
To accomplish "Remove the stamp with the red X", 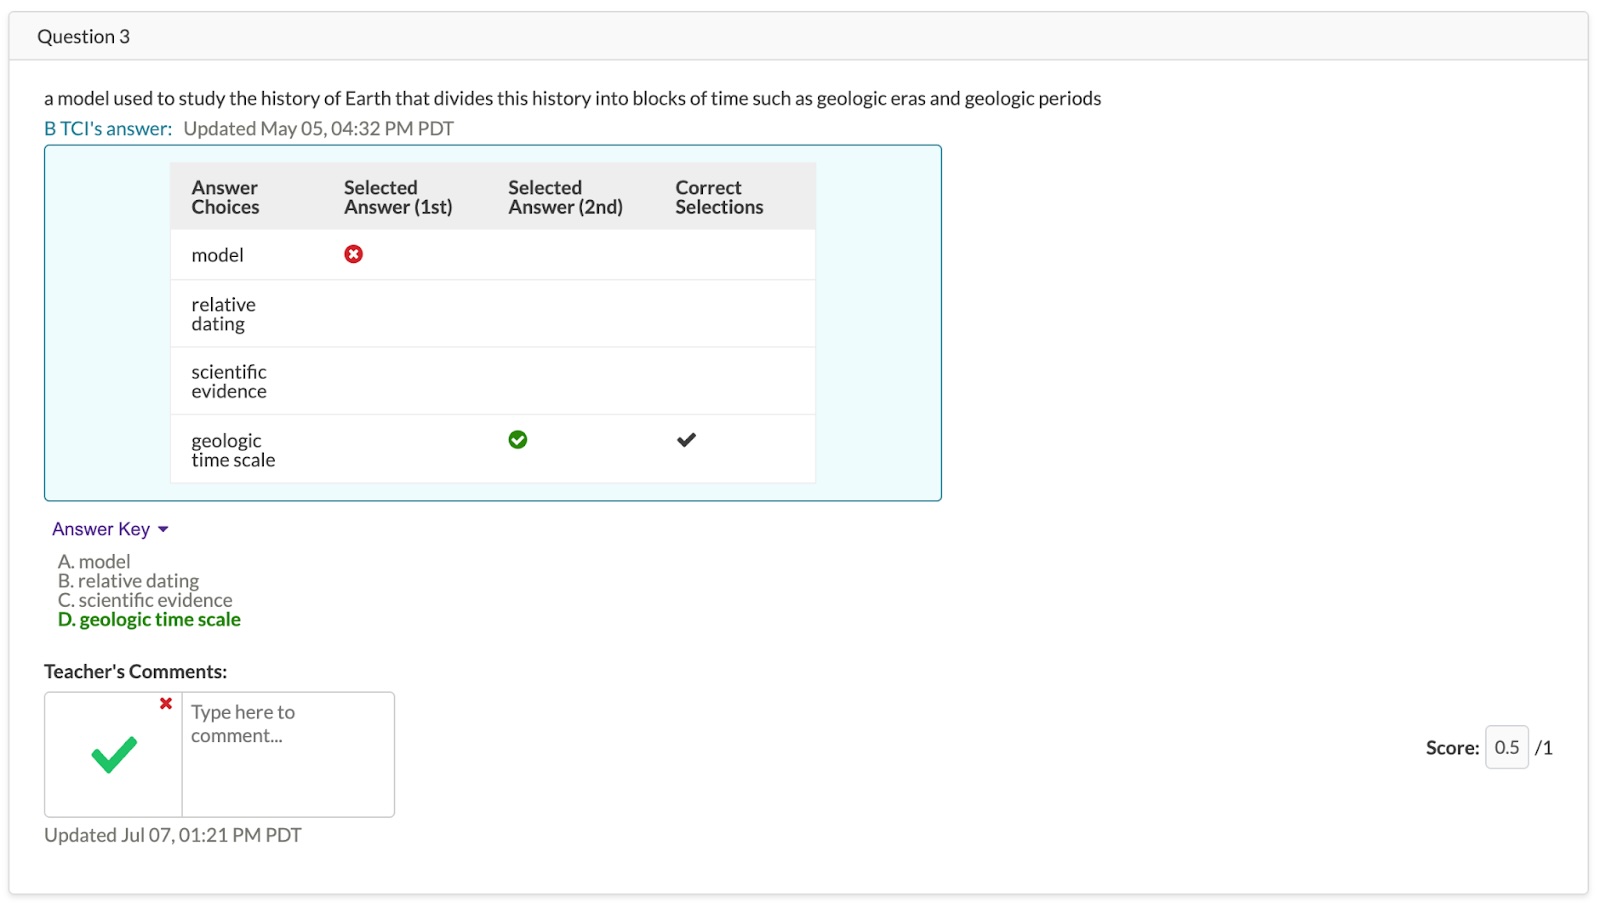I will pyautogui.click(x=166, y=703).
